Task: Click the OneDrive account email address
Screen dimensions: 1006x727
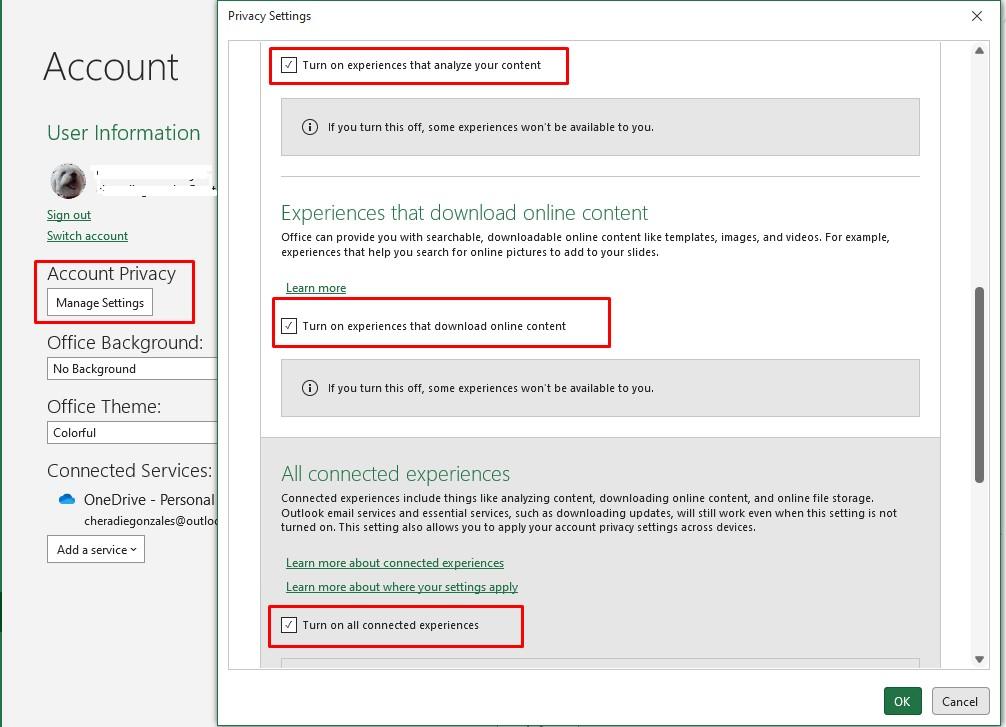Action: 151,521
